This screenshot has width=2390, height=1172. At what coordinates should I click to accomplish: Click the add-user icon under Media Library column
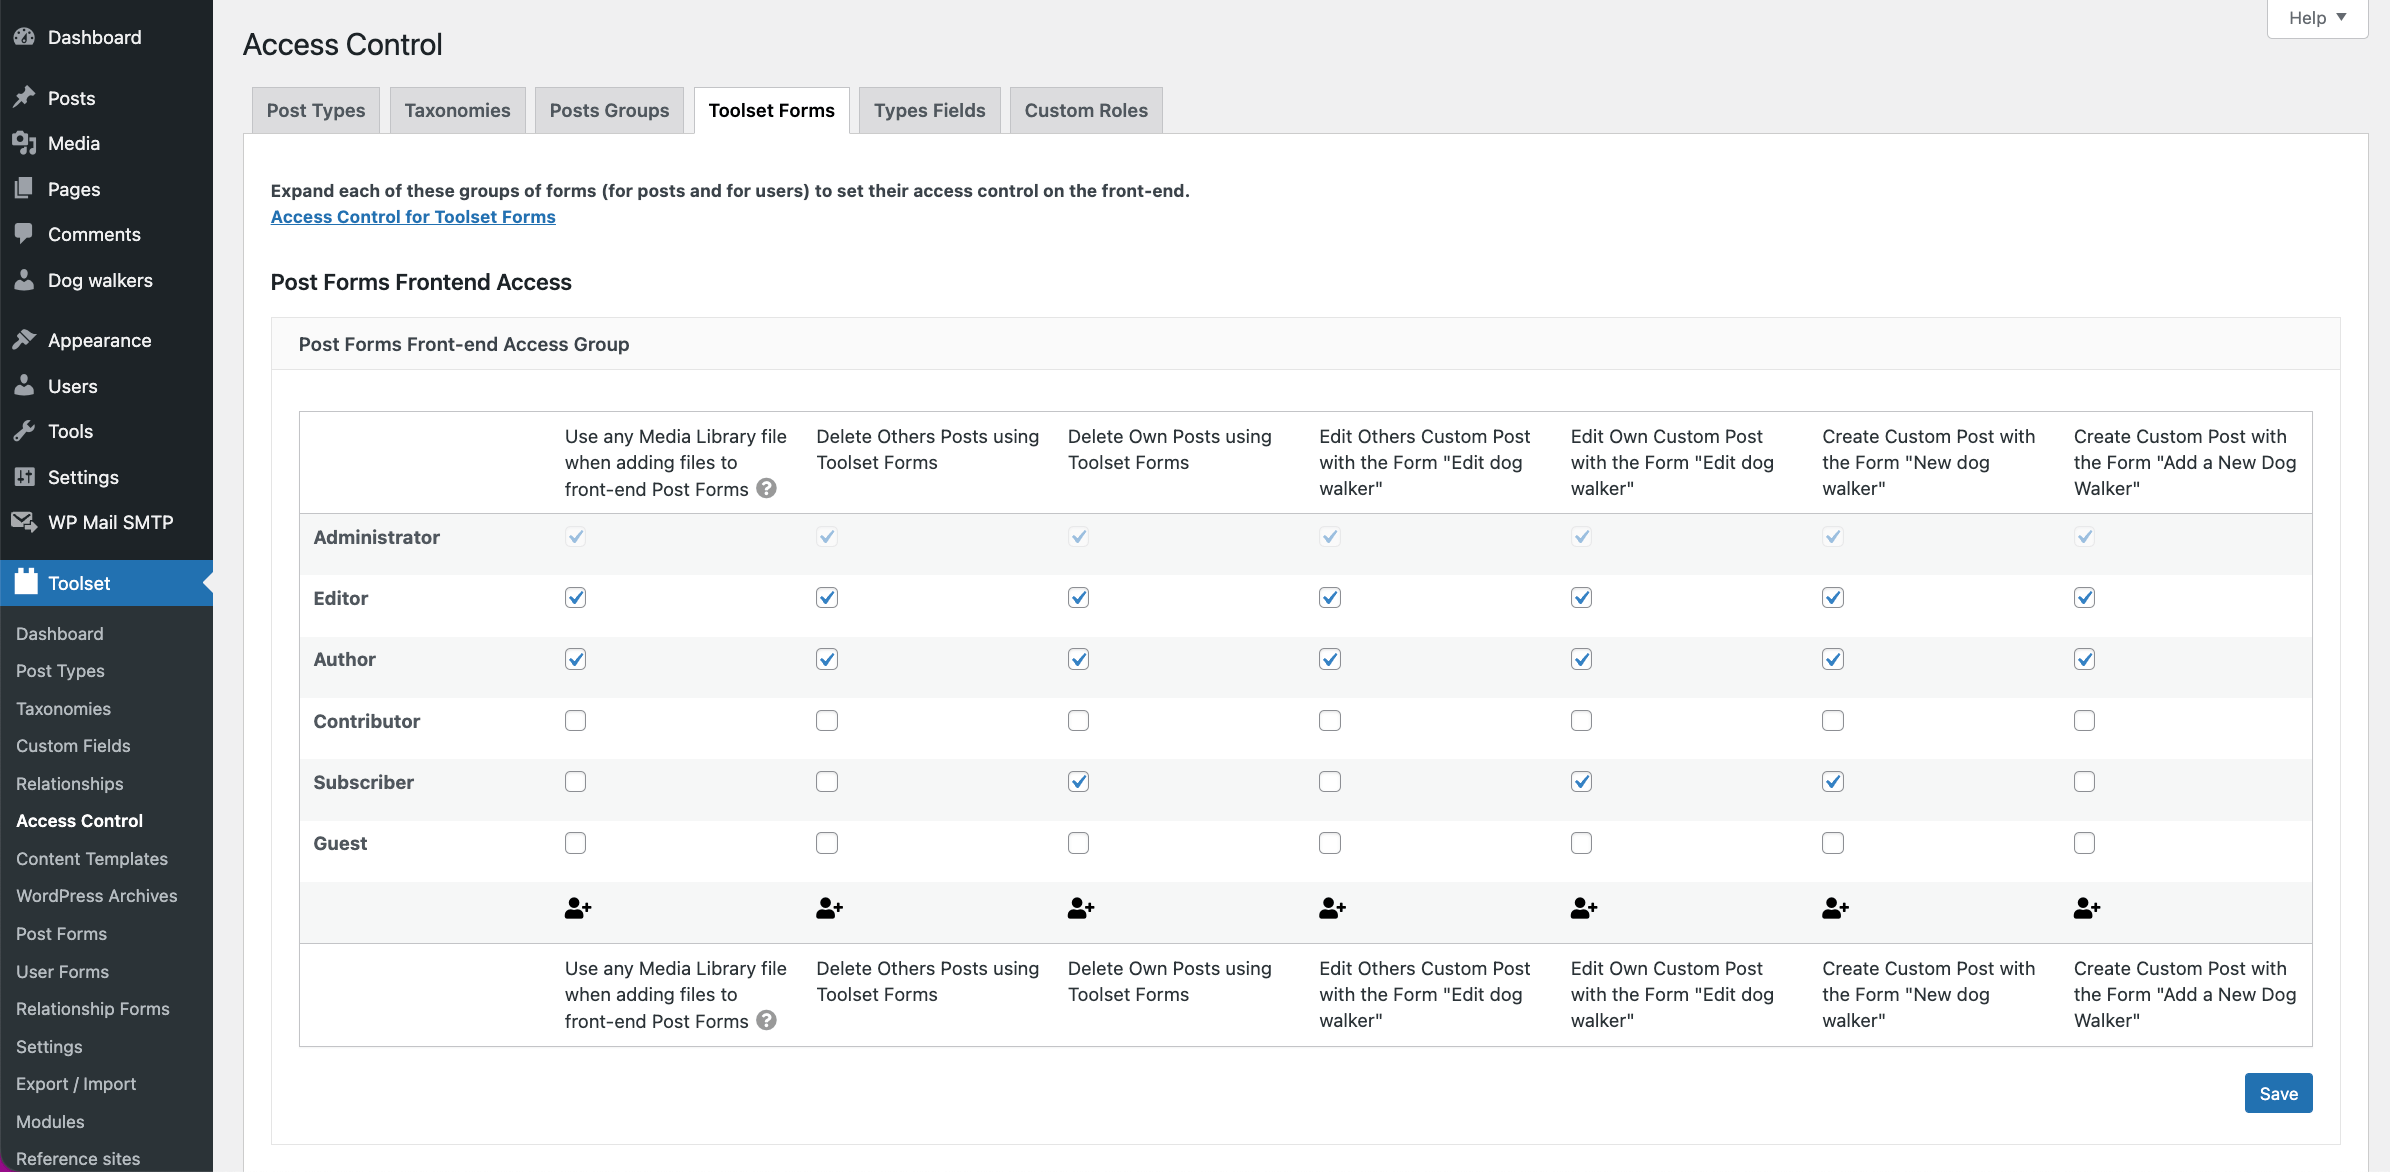578,908
